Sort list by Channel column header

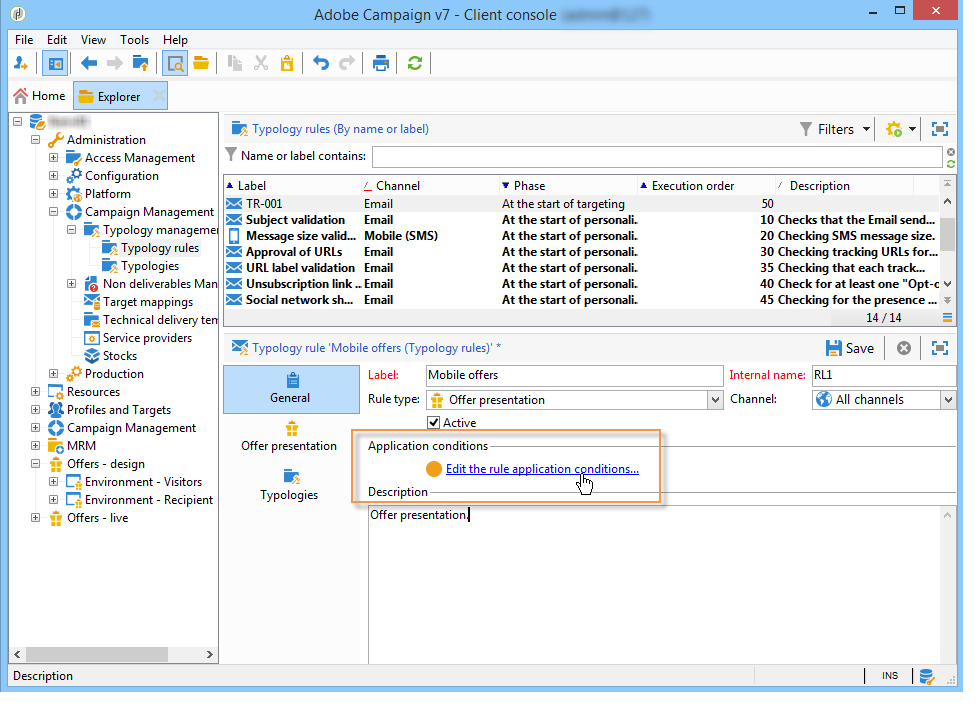coord(429,186)
